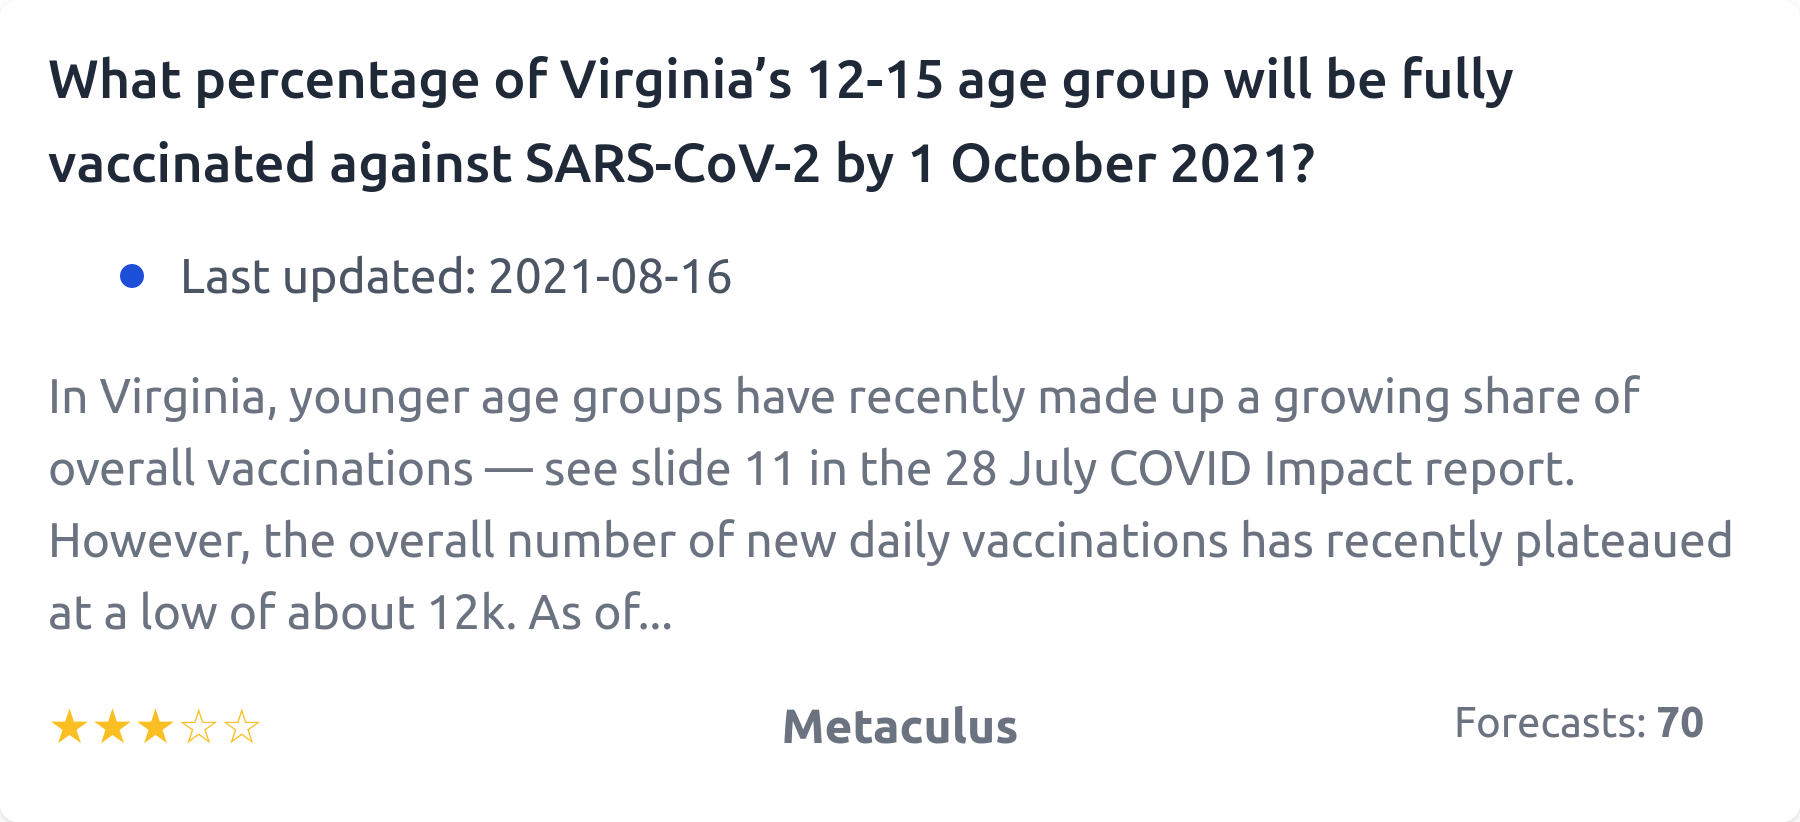
Task: Click the third filled gold star
Action: point(155,727)
